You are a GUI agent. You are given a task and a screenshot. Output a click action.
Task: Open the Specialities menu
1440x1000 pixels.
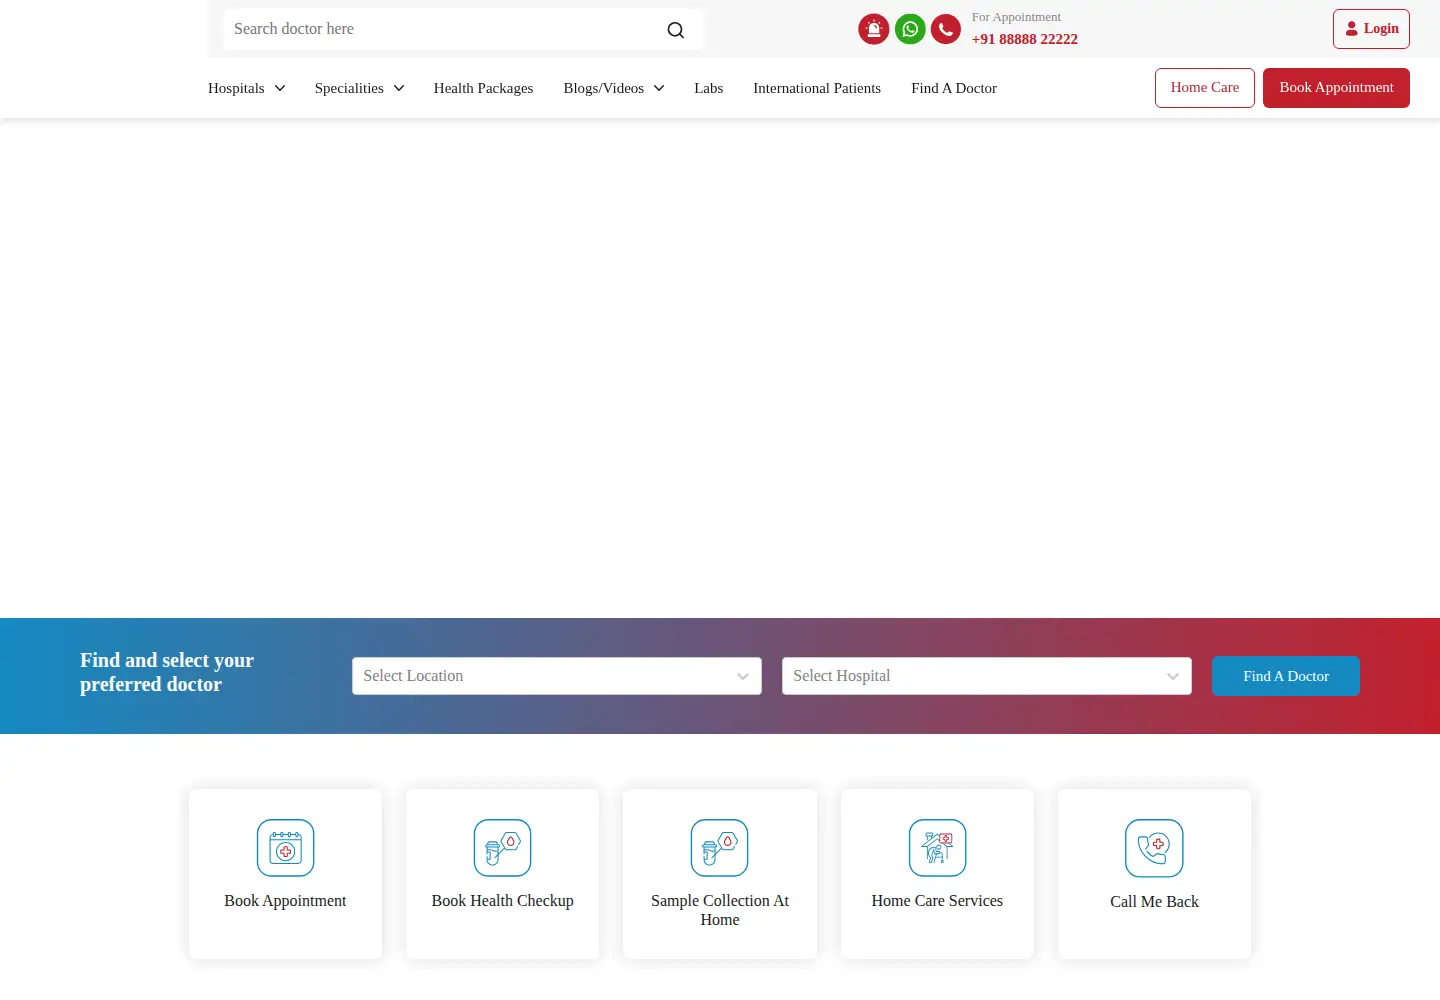click(360, 88)
